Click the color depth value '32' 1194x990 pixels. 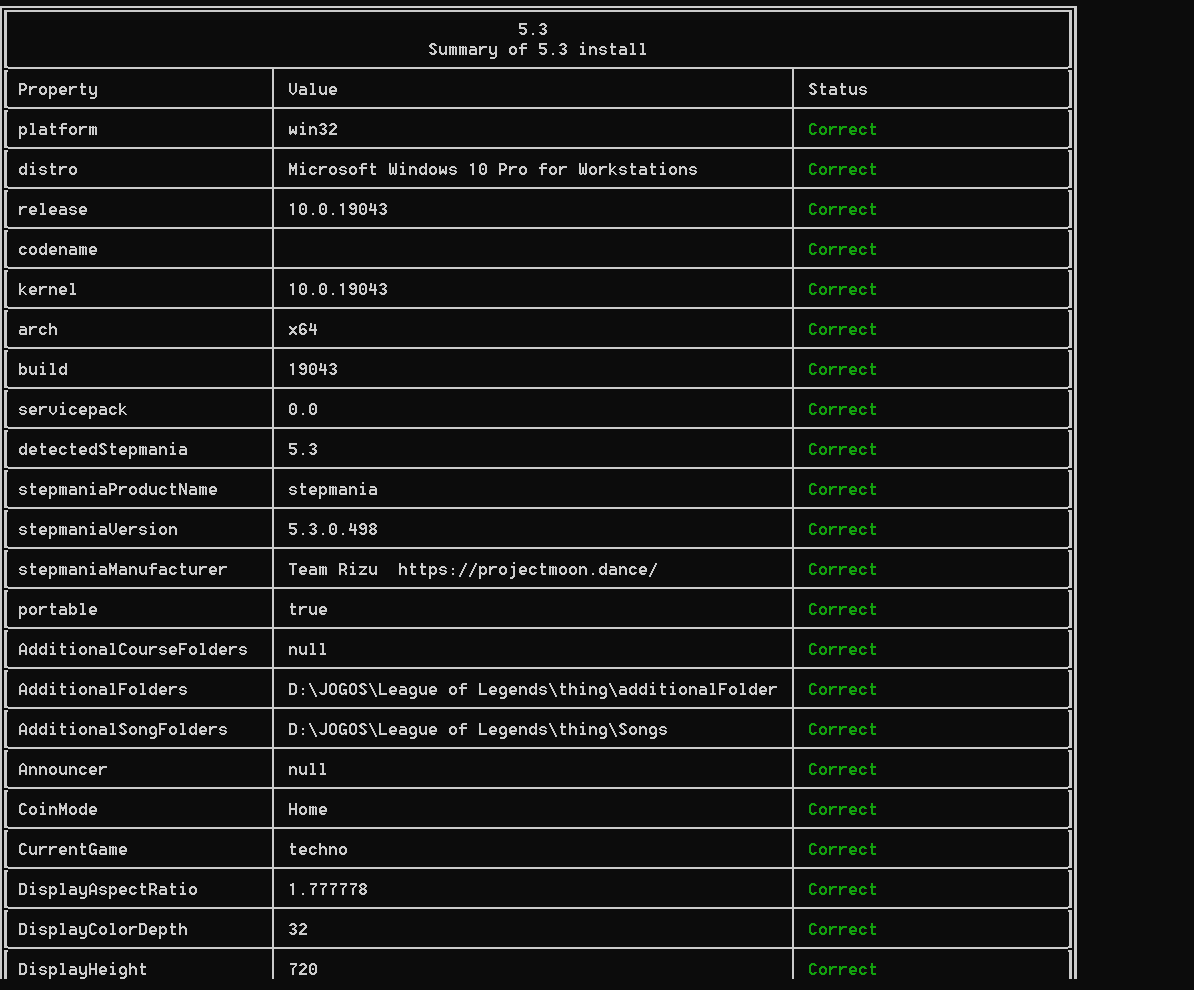[x=298, y=929]
